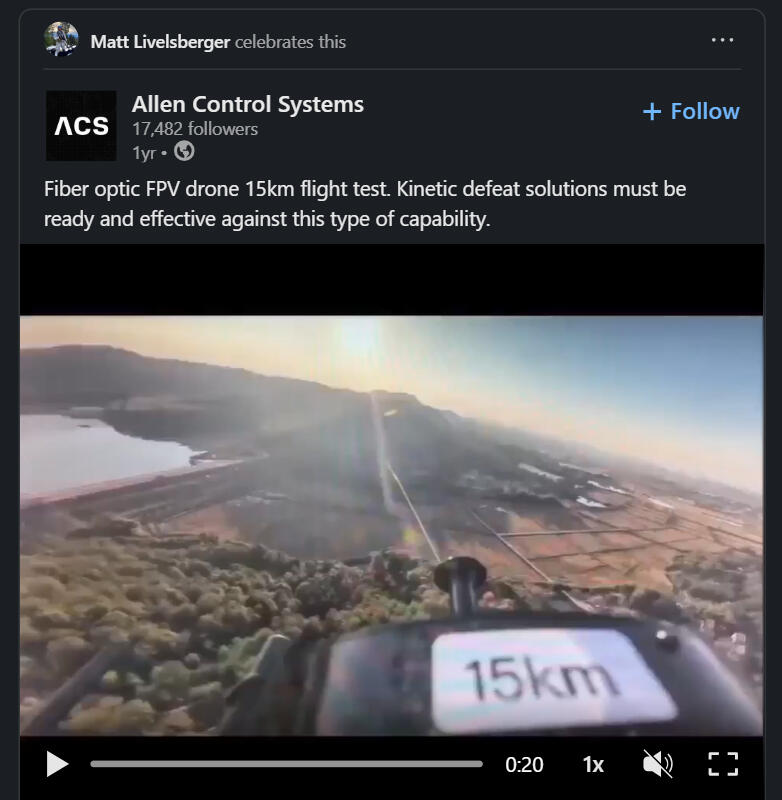Follow Allen Control Systems

click(691, 111)
